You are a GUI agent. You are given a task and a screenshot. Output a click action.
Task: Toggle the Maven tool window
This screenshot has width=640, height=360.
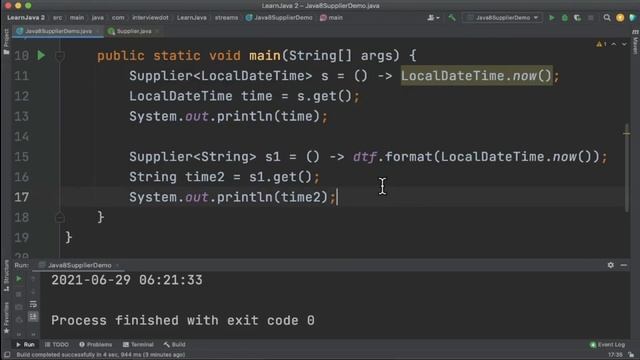pos(635,41)
